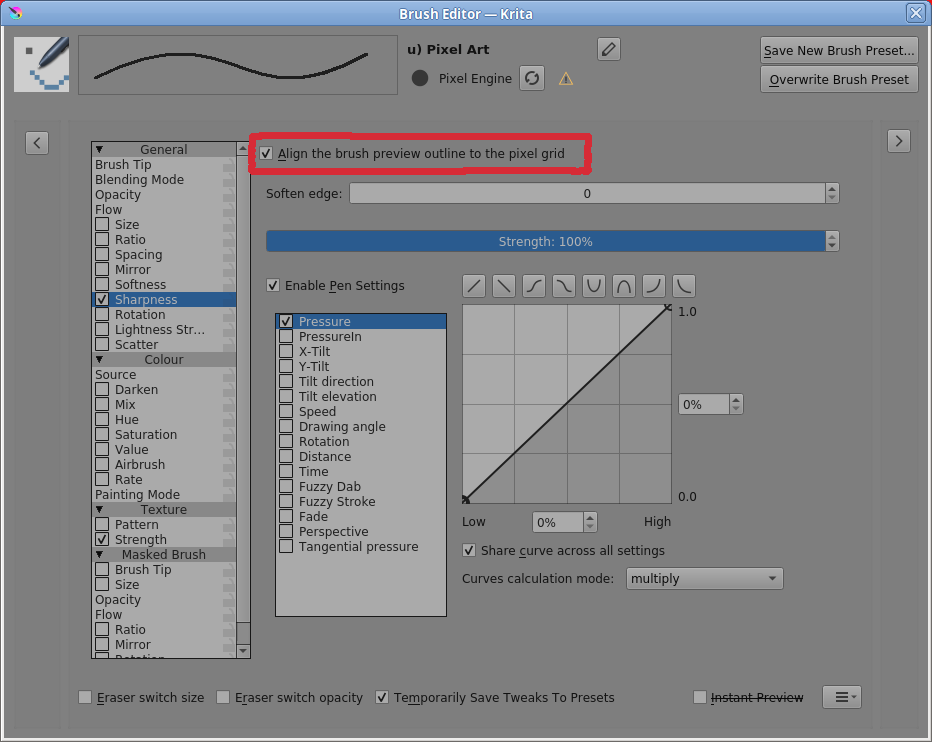Screen dimensions: 932x742
Task: Open the hamburger menu at bottom right
Action: click(x=842, y=697)
